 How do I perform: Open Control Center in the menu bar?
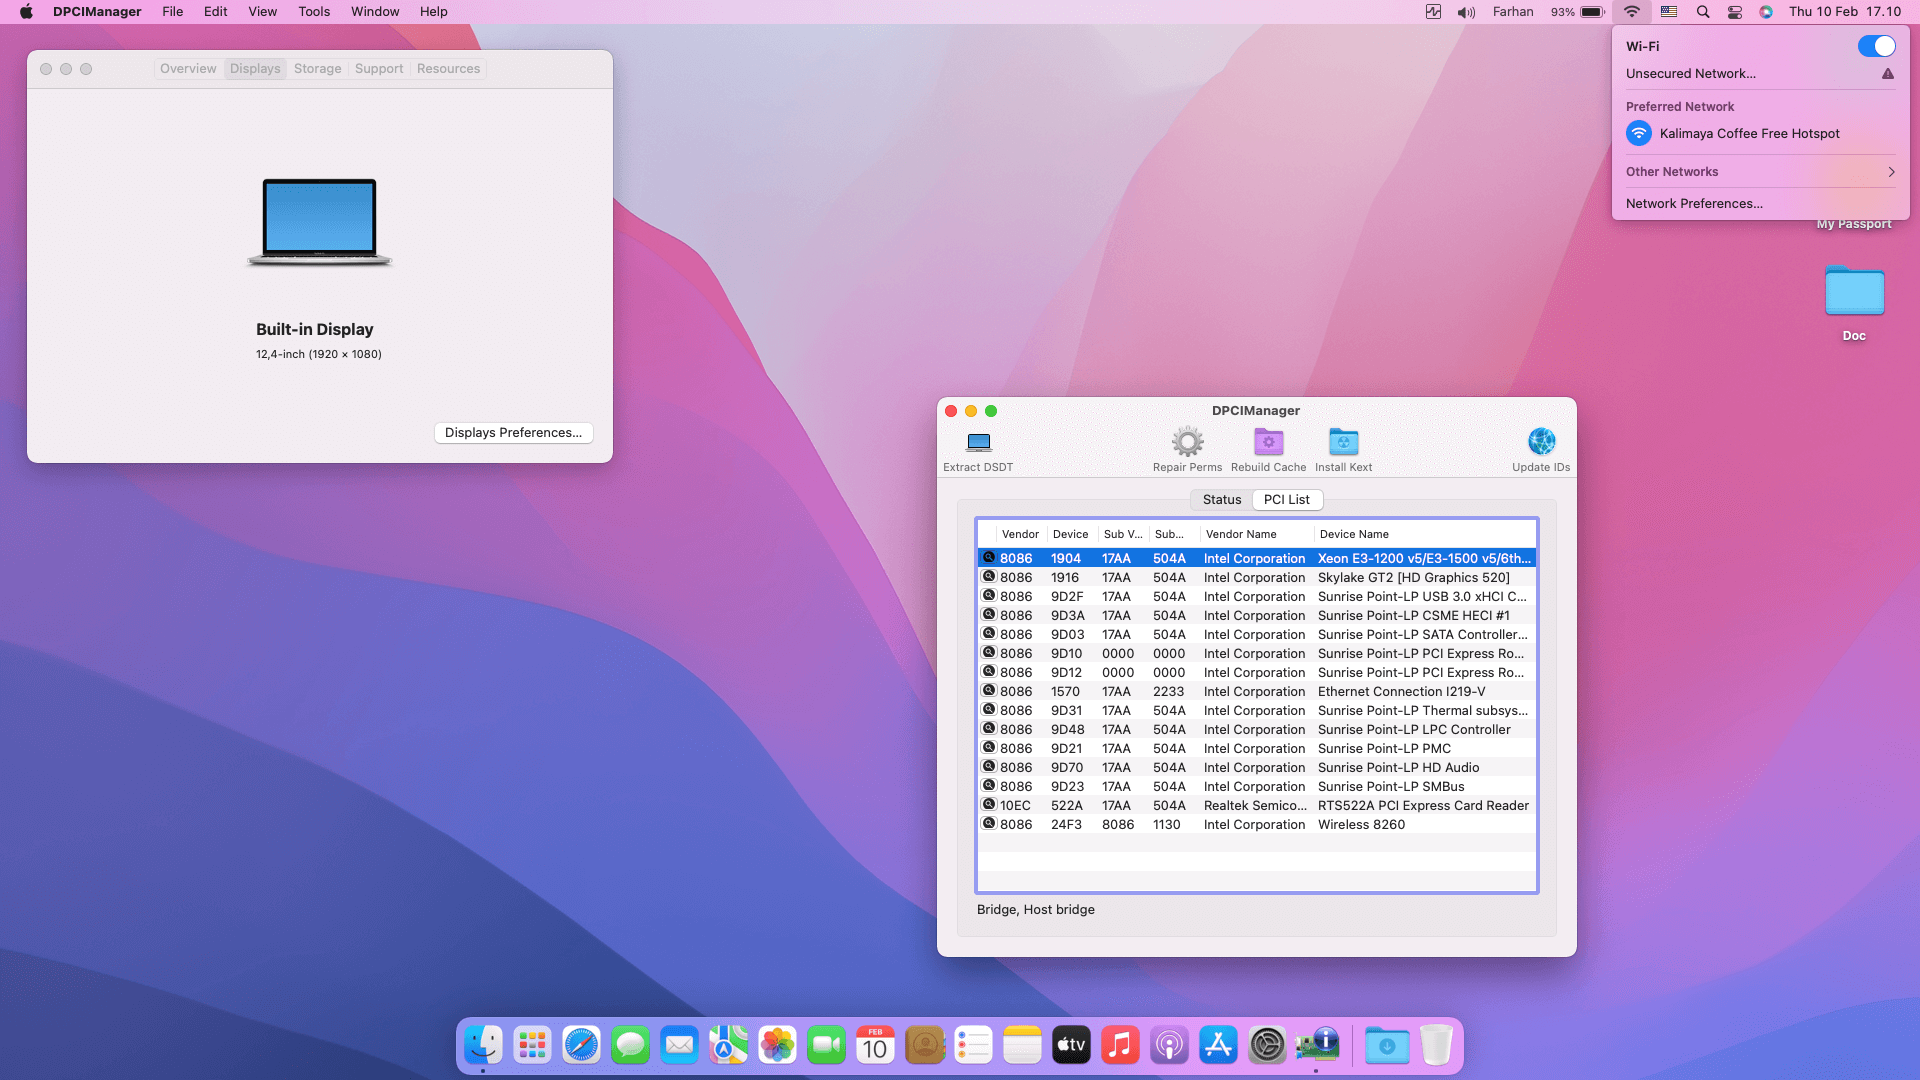click(1735, 12)
